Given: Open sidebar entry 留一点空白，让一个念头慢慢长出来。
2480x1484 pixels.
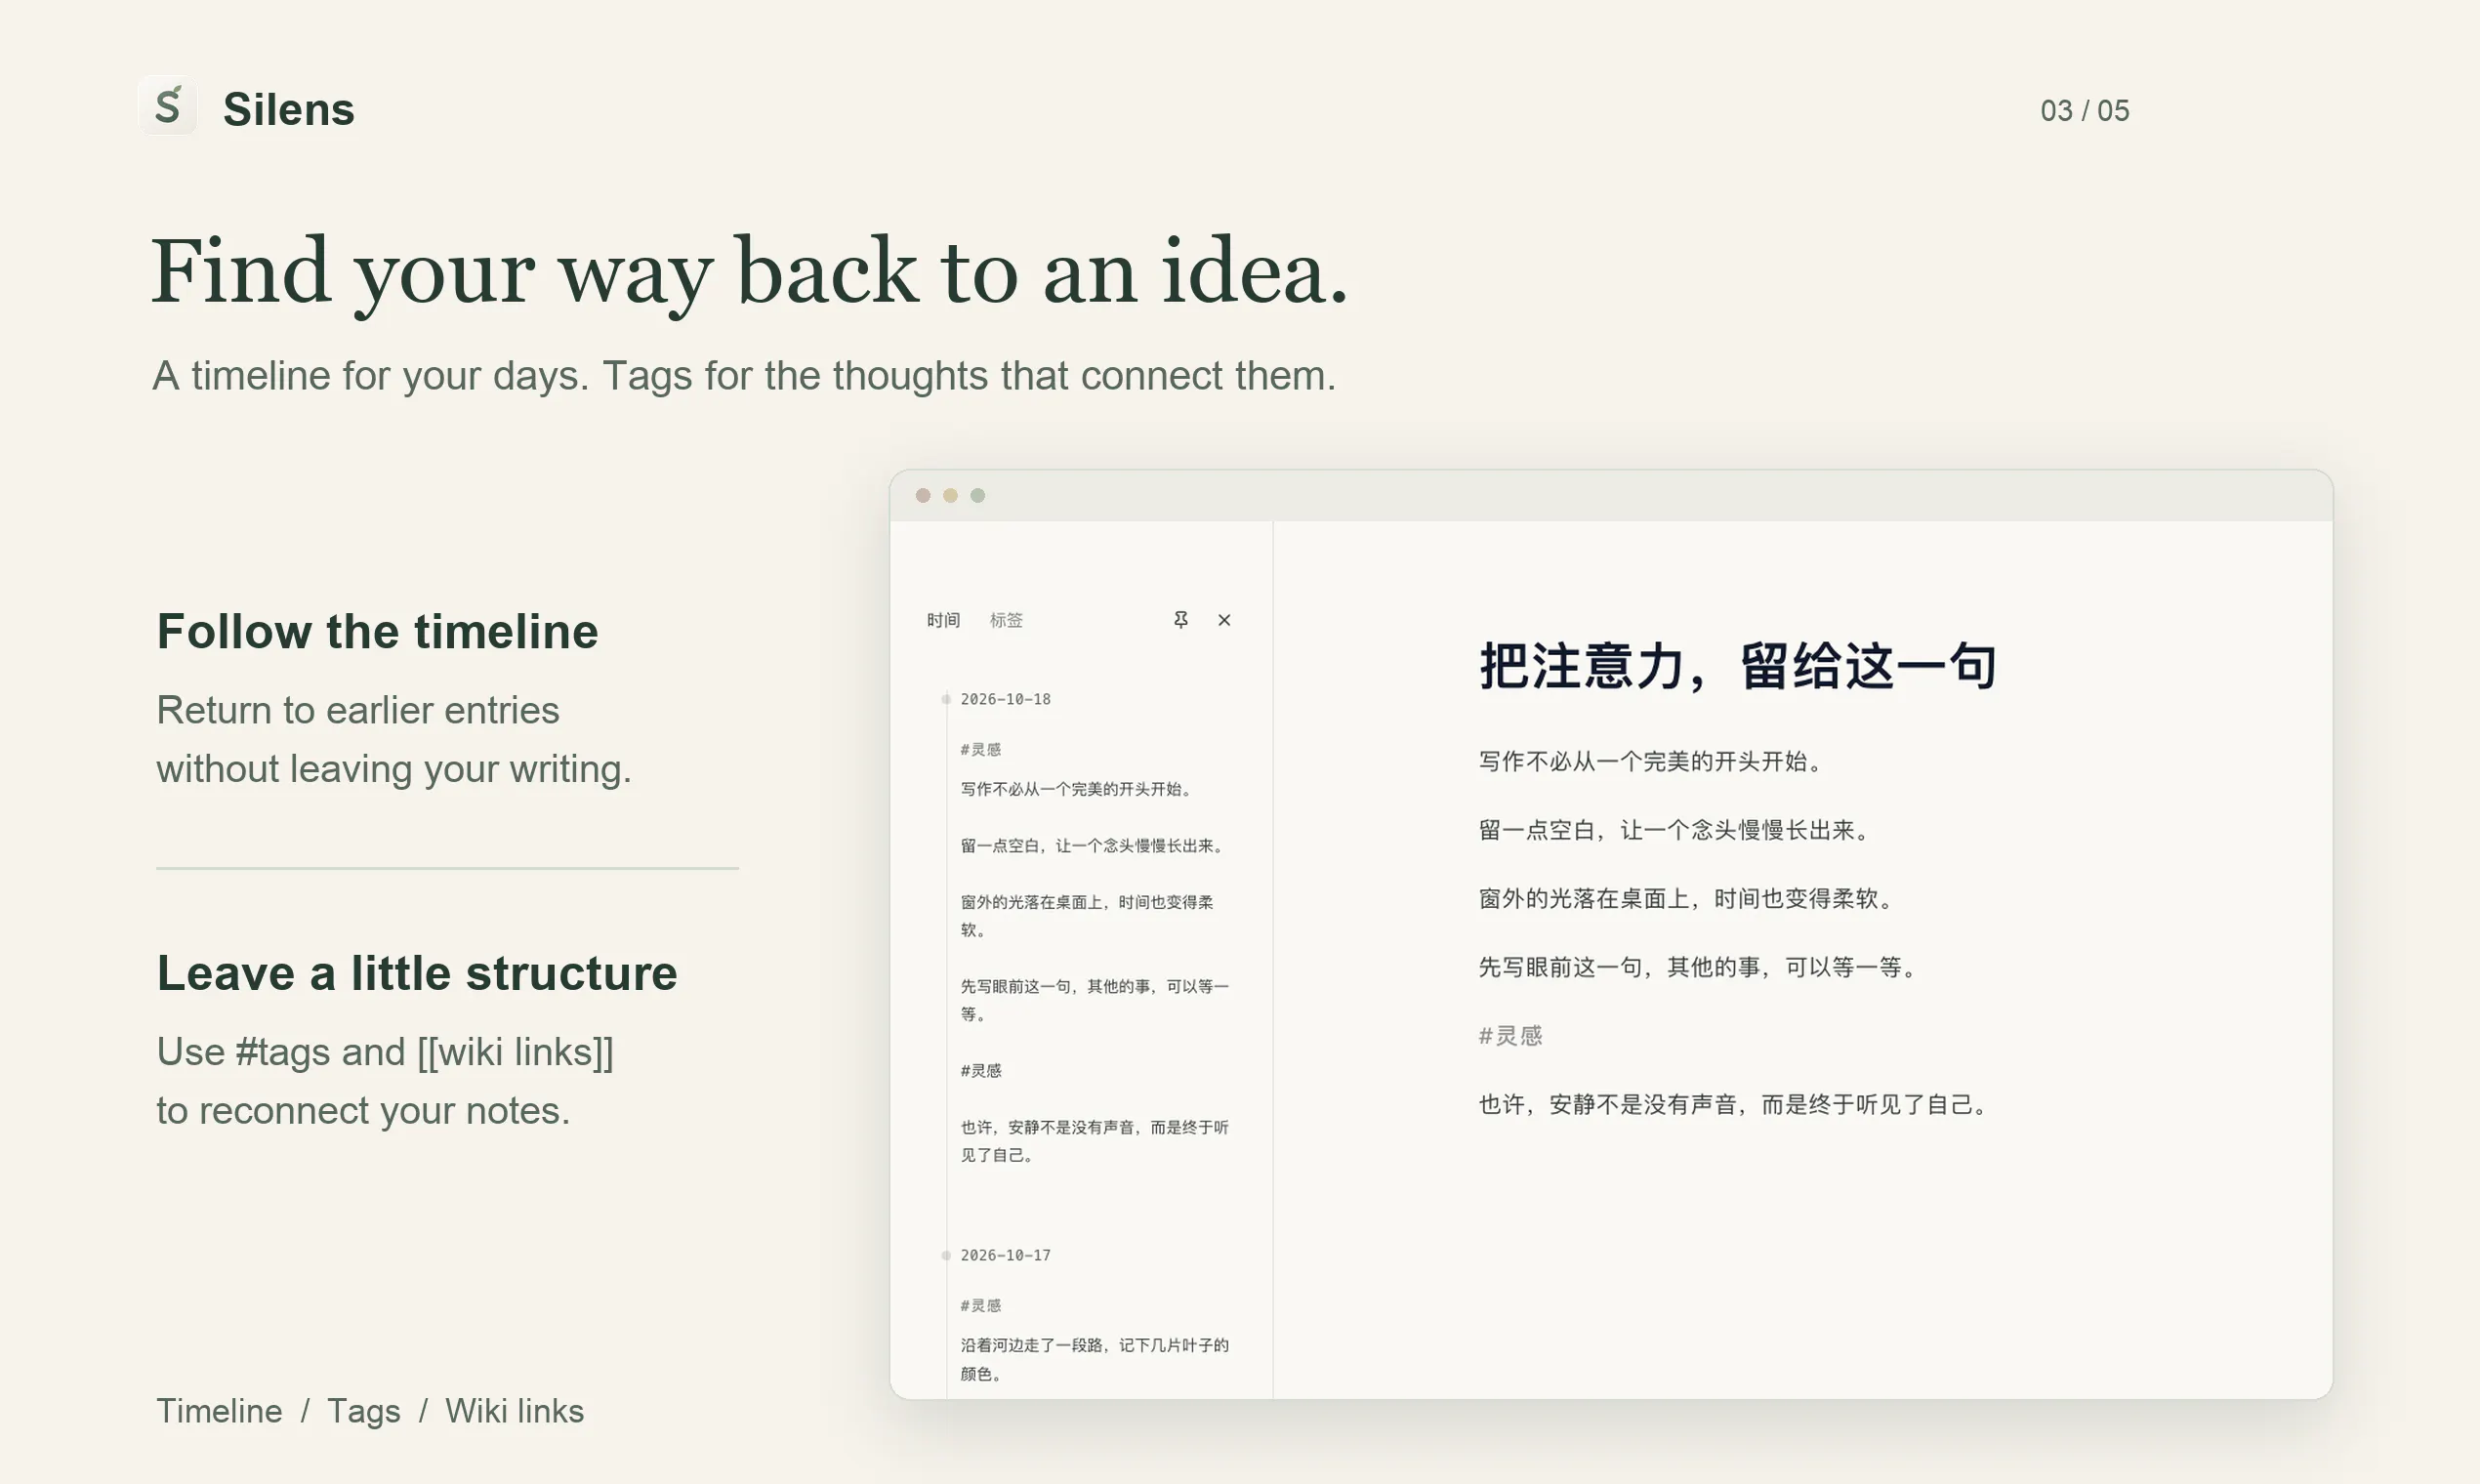Looking at the screenshot, I should point(1093,846).
